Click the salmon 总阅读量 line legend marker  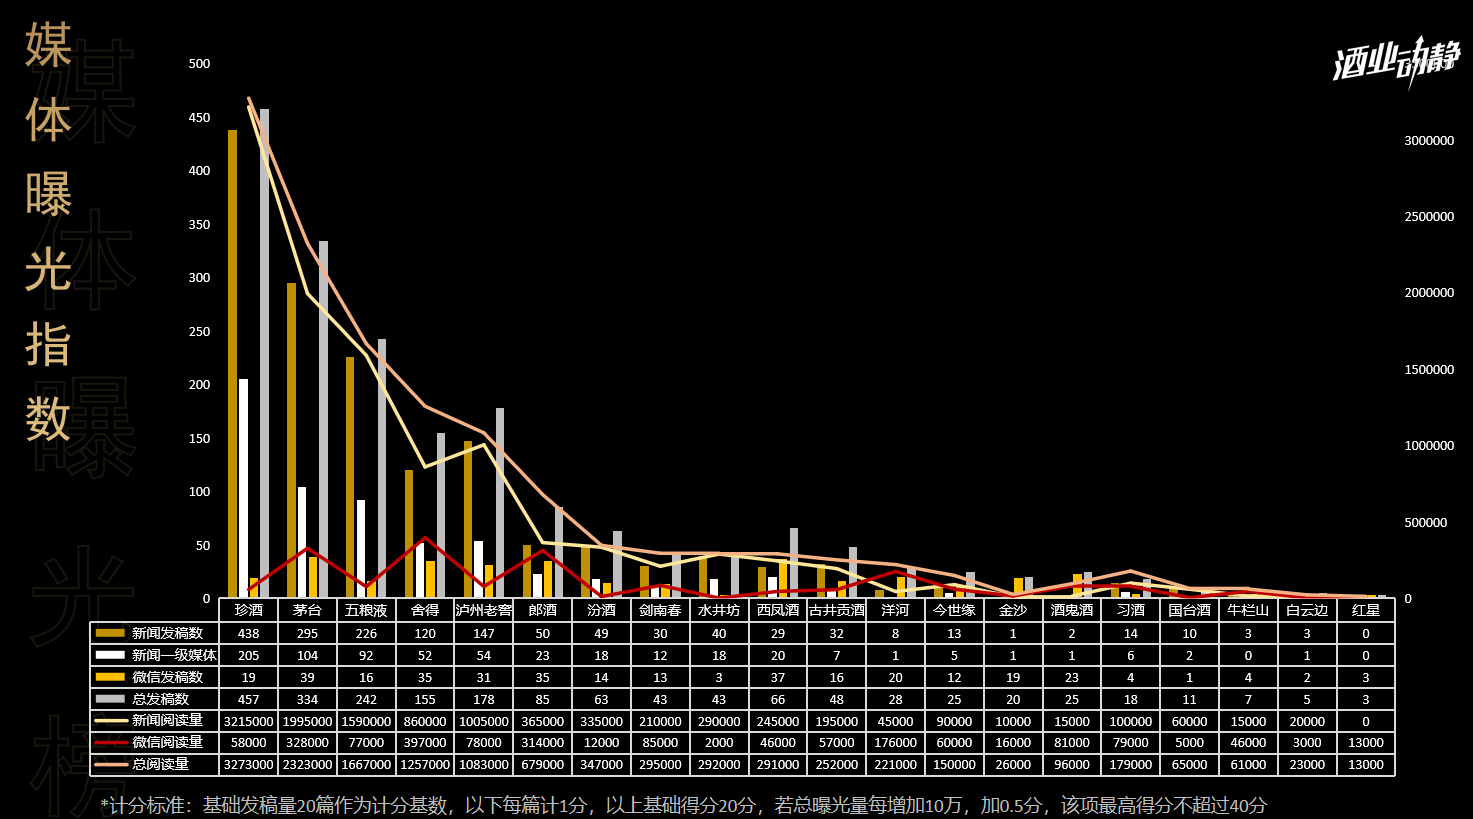pyautogui.click(x=110, y=764)
